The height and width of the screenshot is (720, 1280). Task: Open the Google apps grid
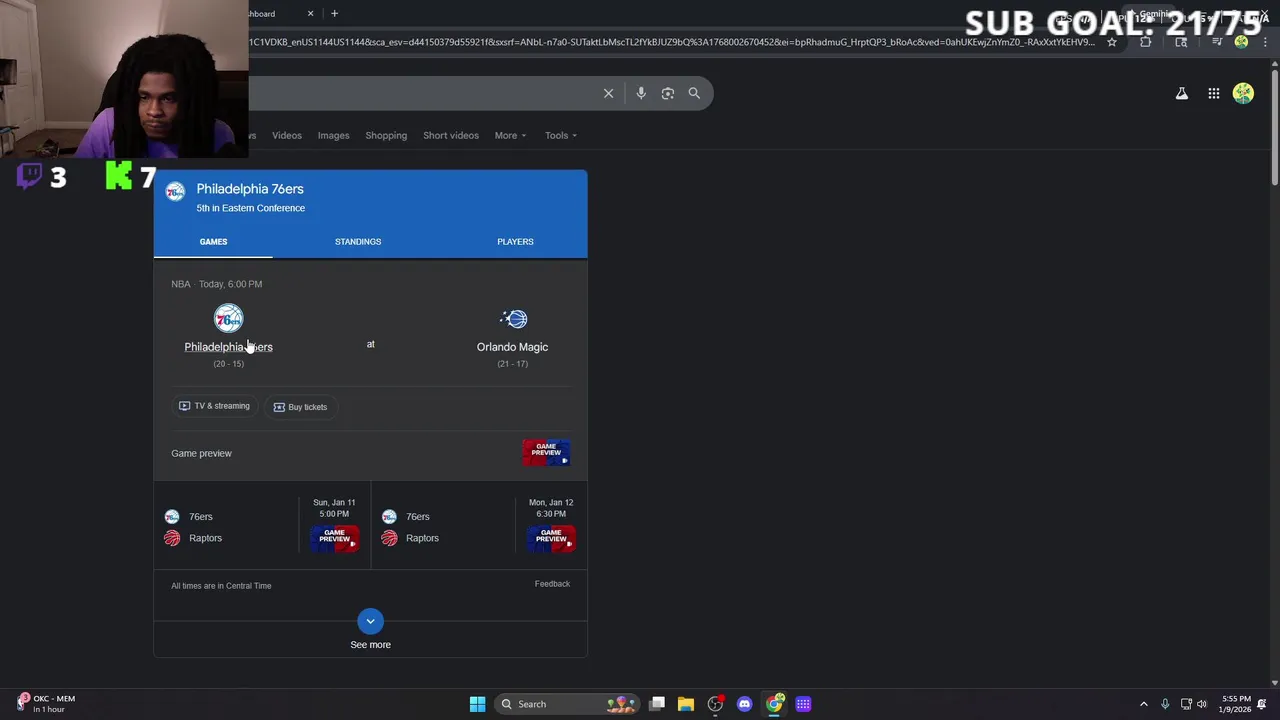(1214, 93)
